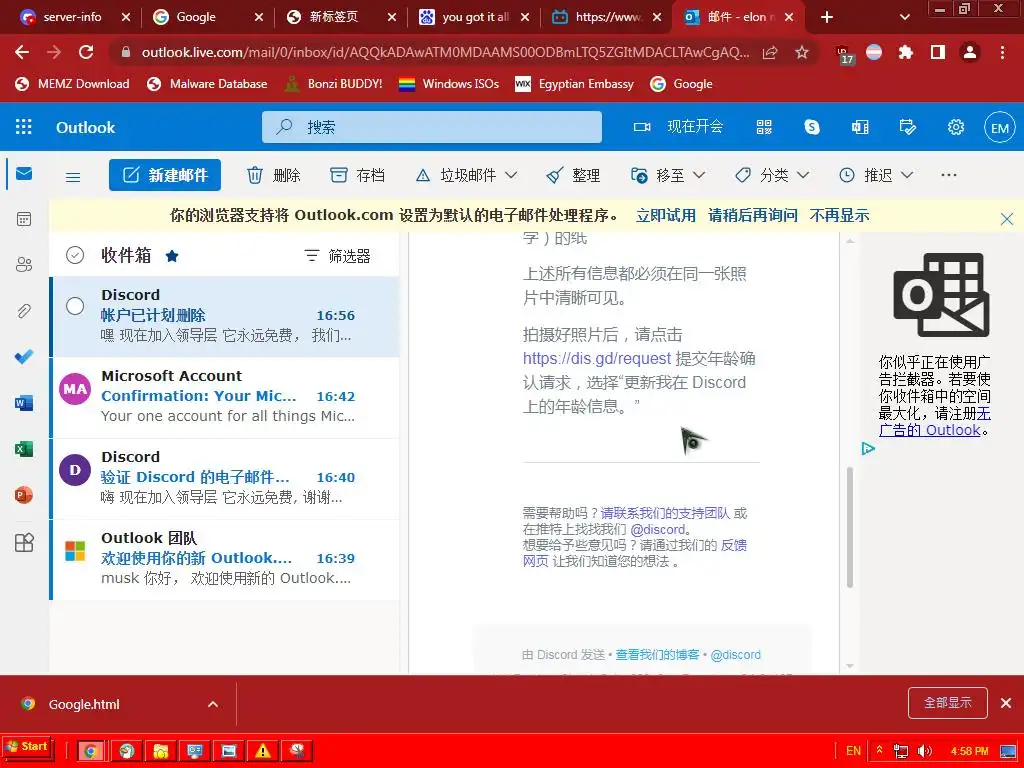The height and width of the screenshot is (768, 1024).
Task: Open the To Do checkmark icon
Action: pyautogui.click(x=24, y=357)
